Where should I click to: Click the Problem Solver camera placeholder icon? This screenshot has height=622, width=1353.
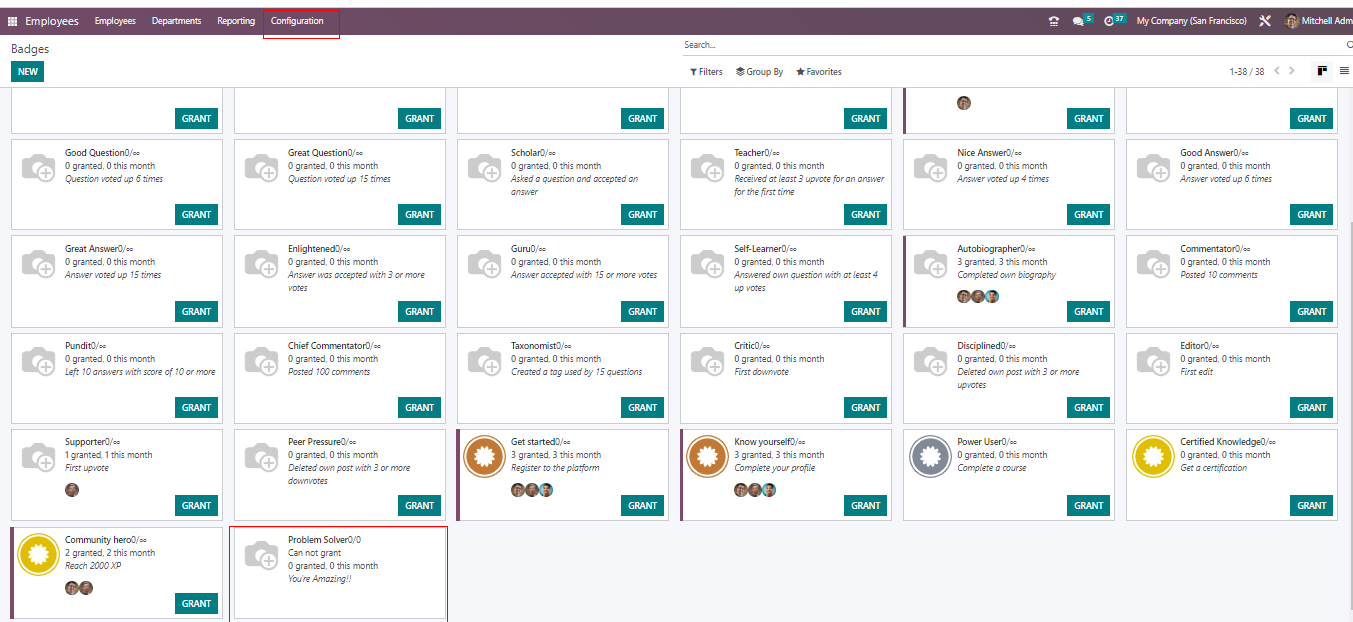point(261,555)
